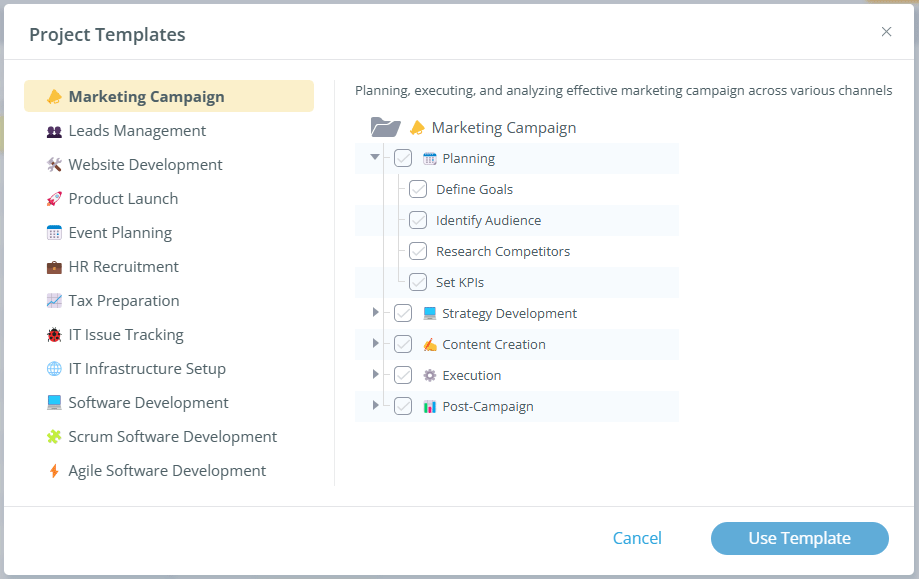
Task: Click the Post-Campaign chart icon
Action: [427, 406]
